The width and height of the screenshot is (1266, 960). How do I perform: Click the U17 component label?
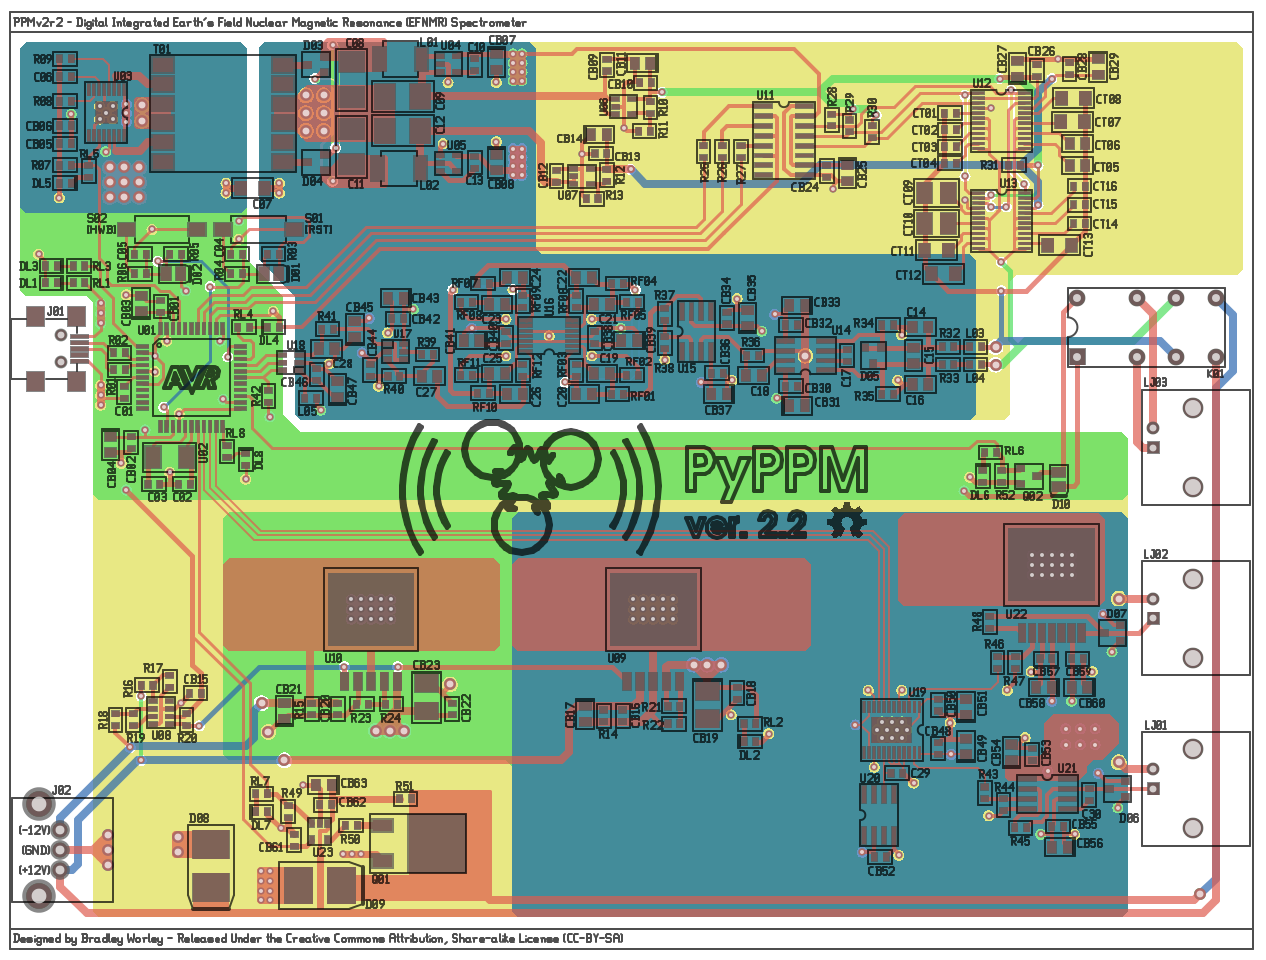point(402,334)
